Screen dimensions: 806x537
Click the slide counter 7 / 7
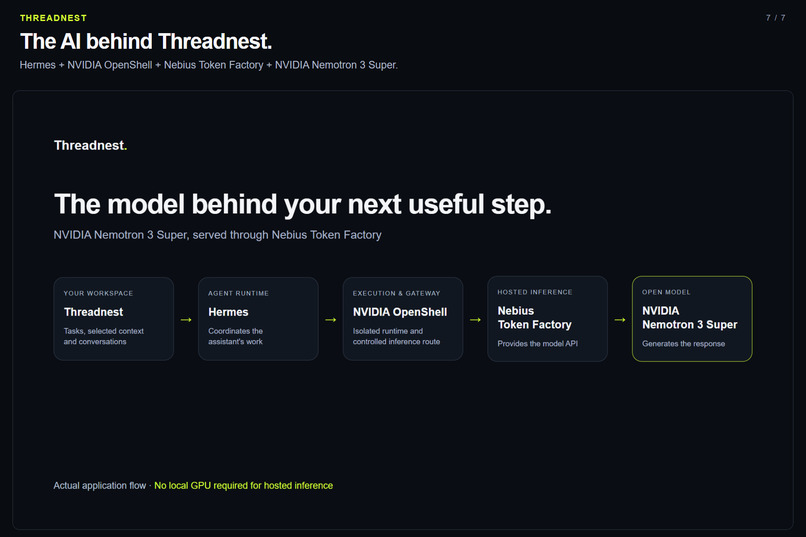point(775,18)
